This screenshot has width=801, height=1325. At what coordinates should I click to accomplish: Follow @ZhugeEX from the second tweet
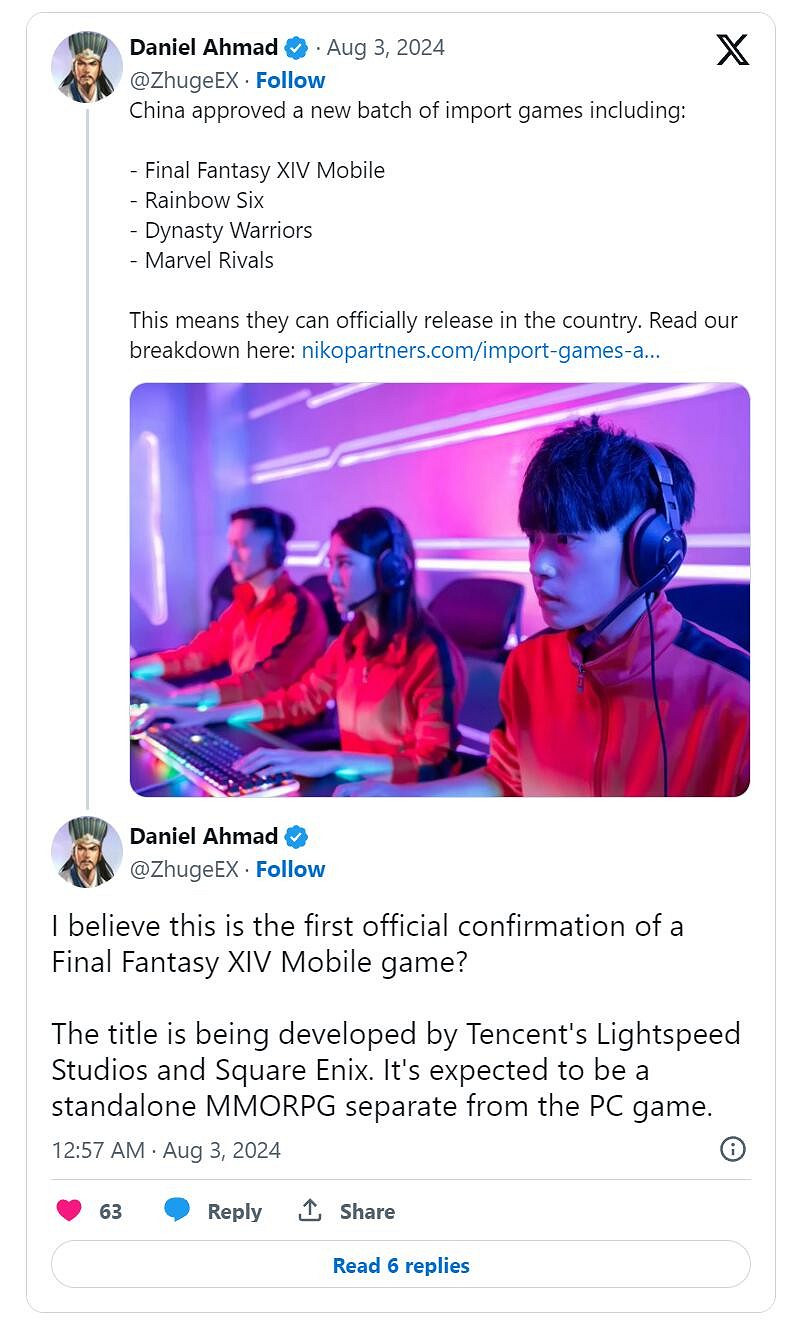[x=290, y=869]
